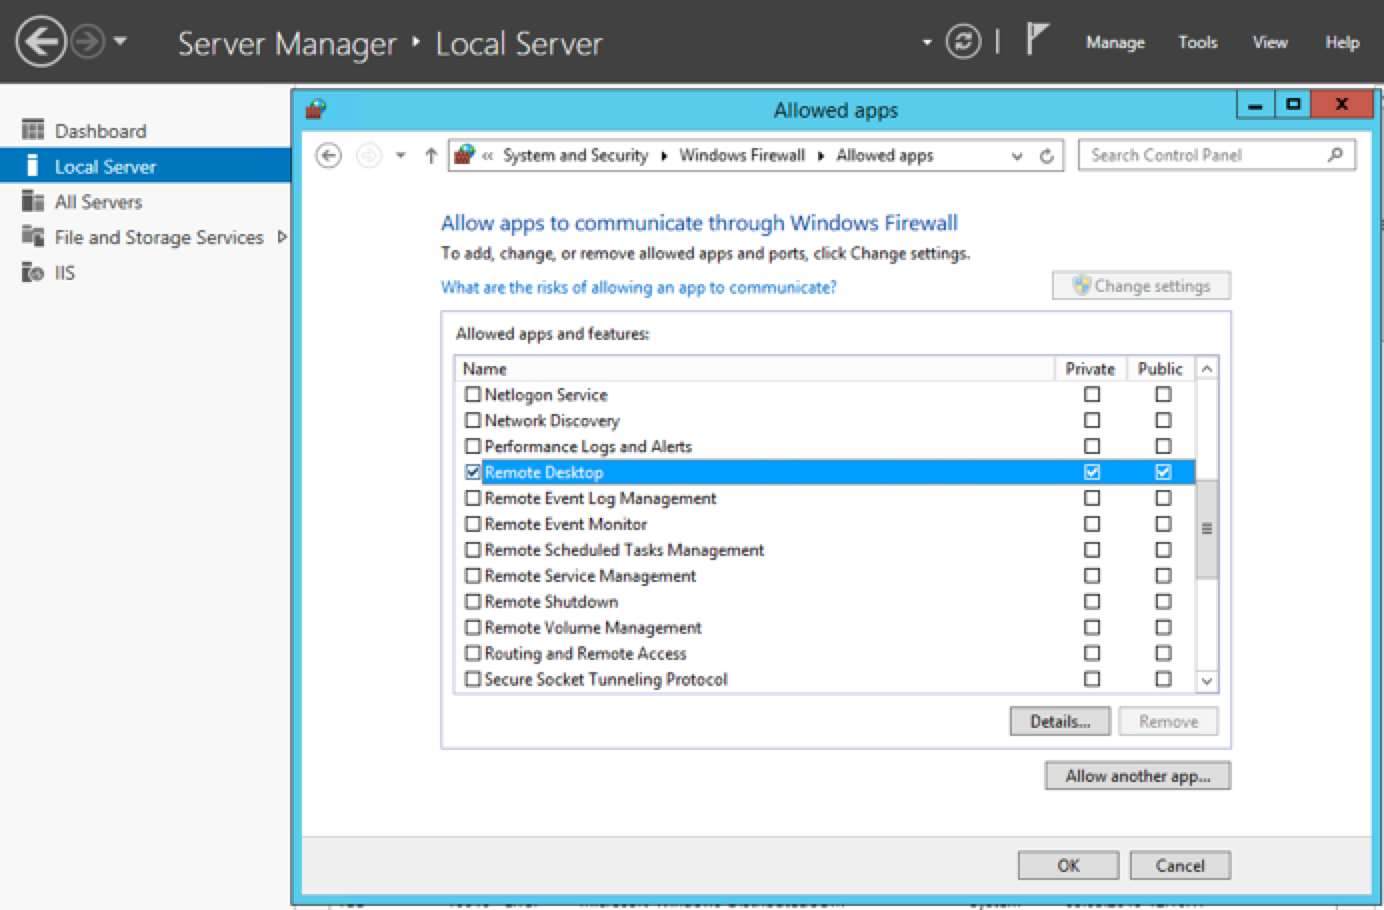Refresh Server Manager with circular arrows icon

pos(963,42)
